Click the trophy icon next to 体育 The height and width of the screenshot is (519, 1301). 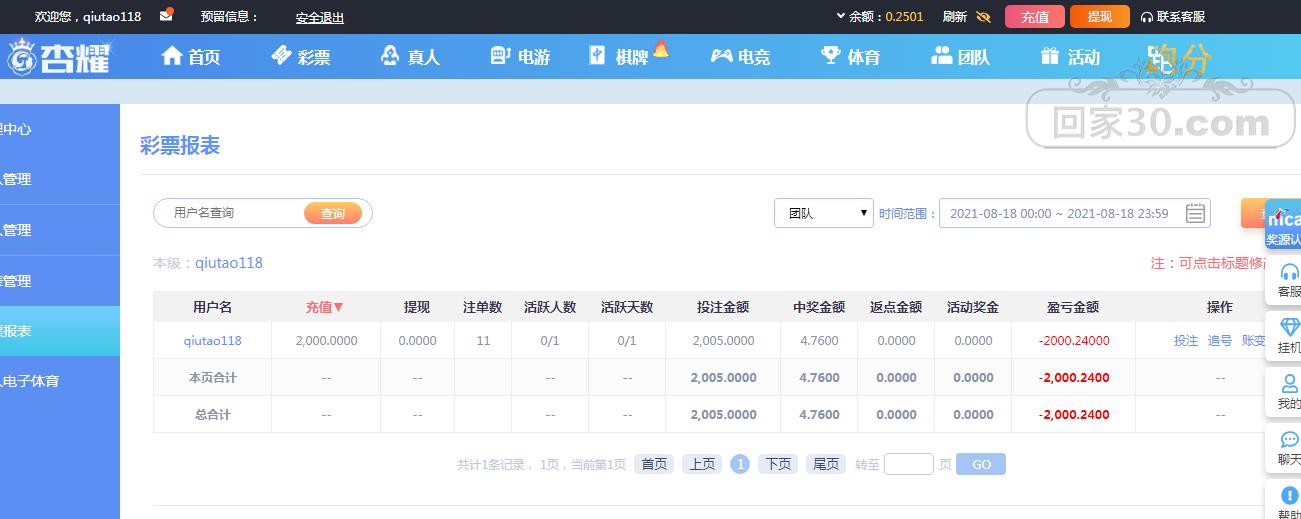point(830,56)
